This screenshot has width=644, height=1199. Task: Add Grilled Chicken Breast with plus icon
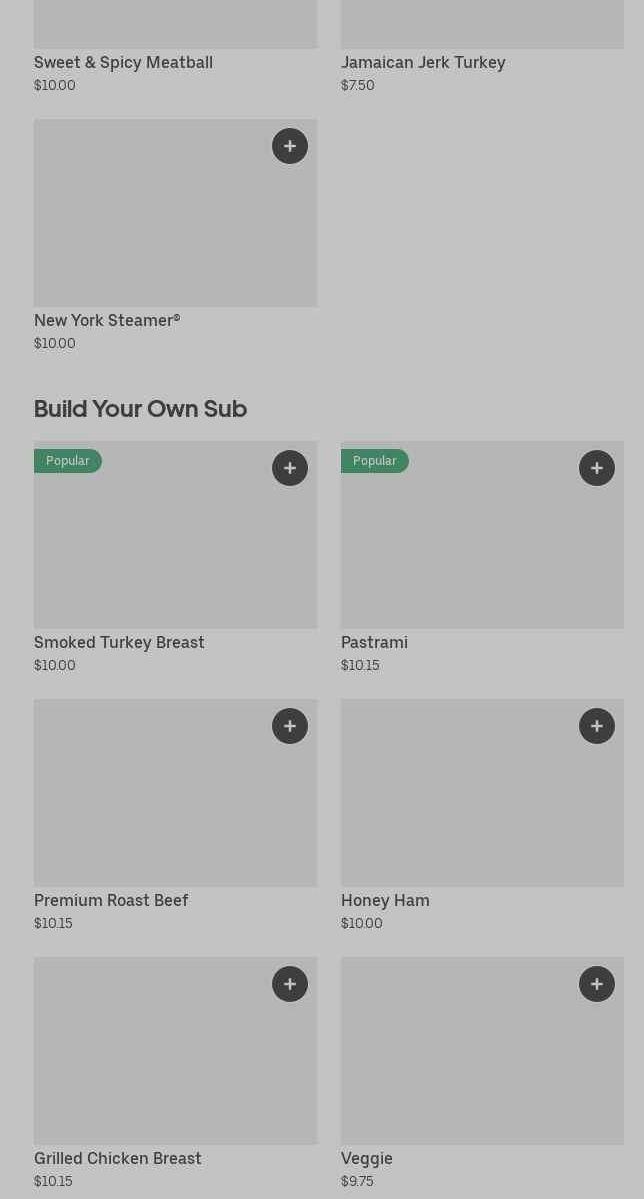pos(290,984)
